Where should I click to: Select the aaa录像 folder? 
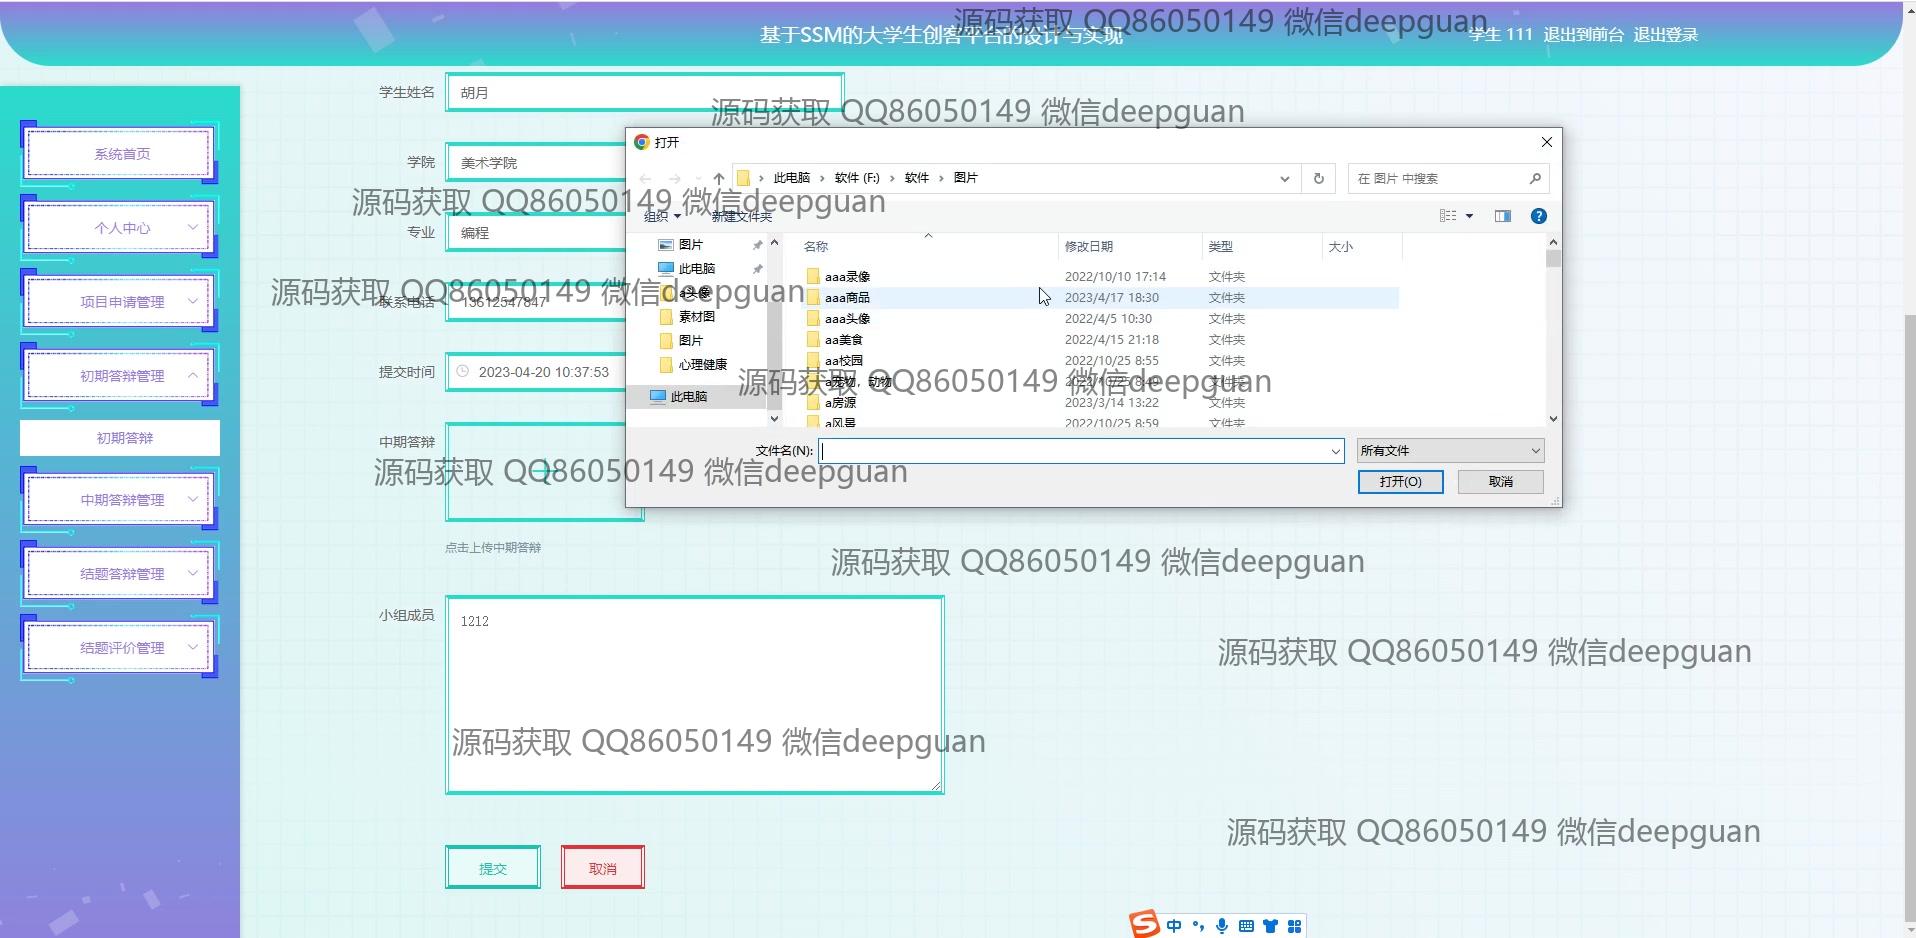click(846, 277)
